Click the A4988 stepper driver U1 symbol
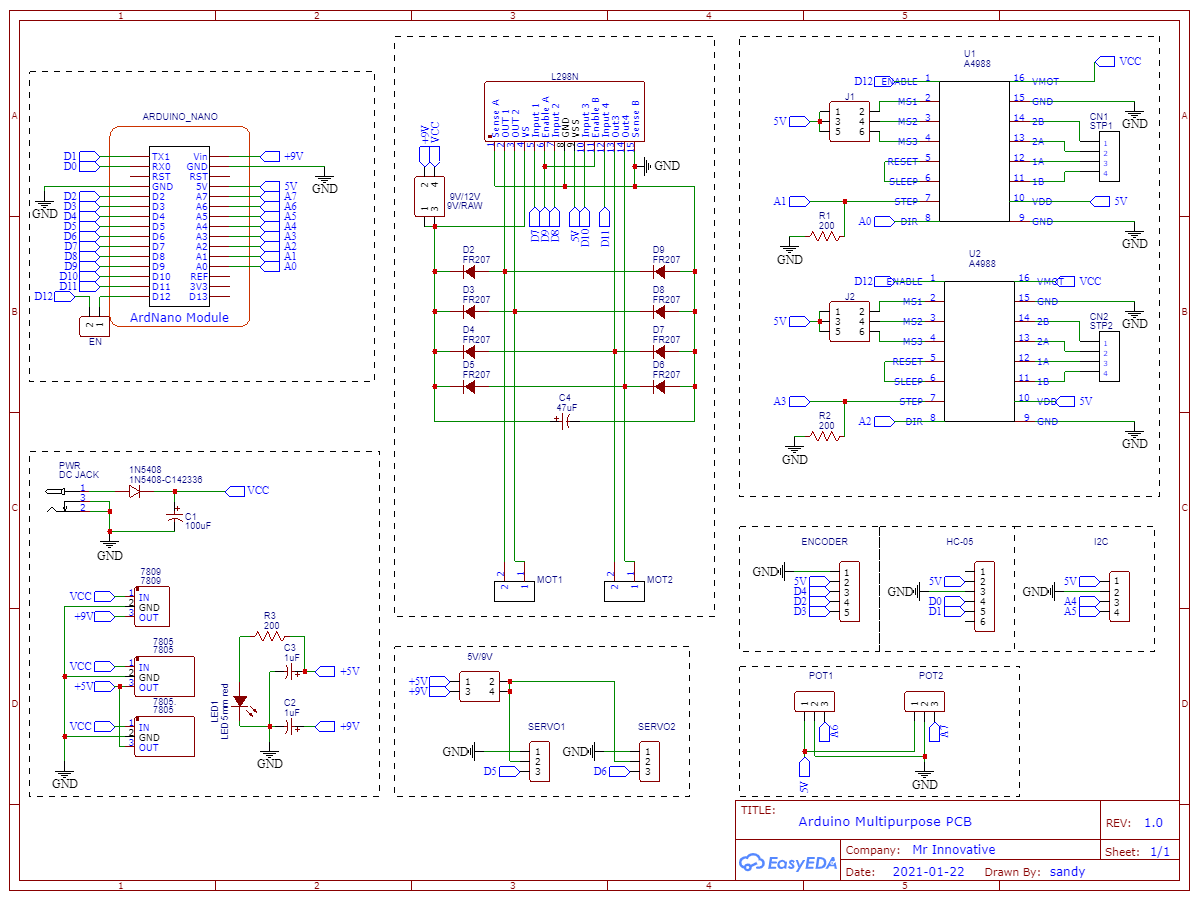 [975, 150]
